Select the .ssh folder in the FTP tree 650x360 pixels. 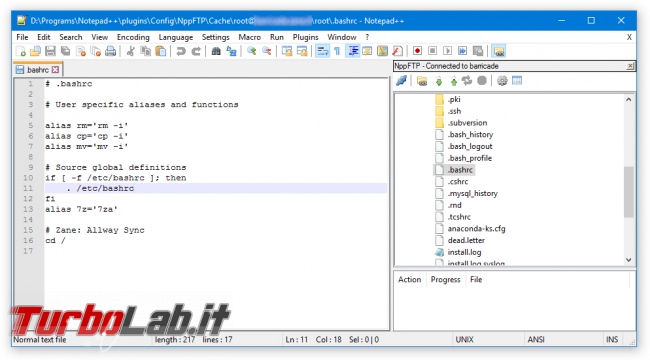tap(454, 111)
